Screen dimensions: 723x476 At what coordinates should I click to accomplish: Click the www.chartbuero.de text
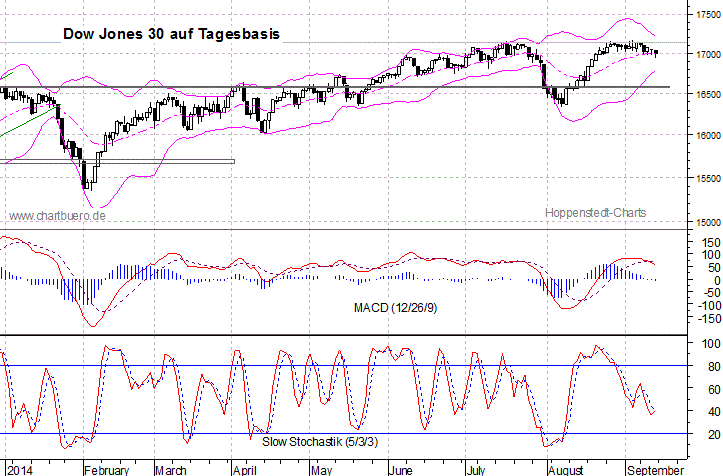click(x=57, y=216)
